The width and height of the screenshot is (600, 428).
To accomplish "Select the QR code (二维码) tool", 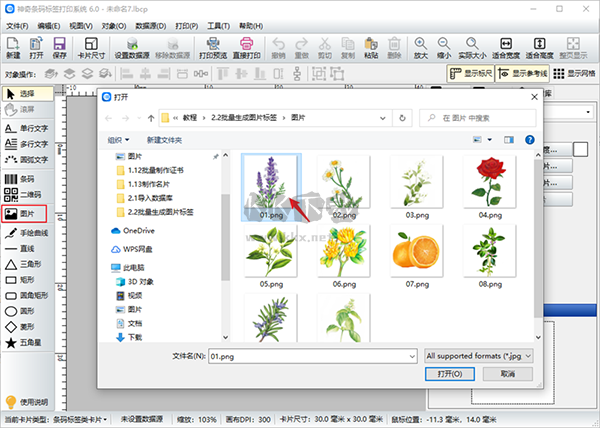I will tap(24, 195).
